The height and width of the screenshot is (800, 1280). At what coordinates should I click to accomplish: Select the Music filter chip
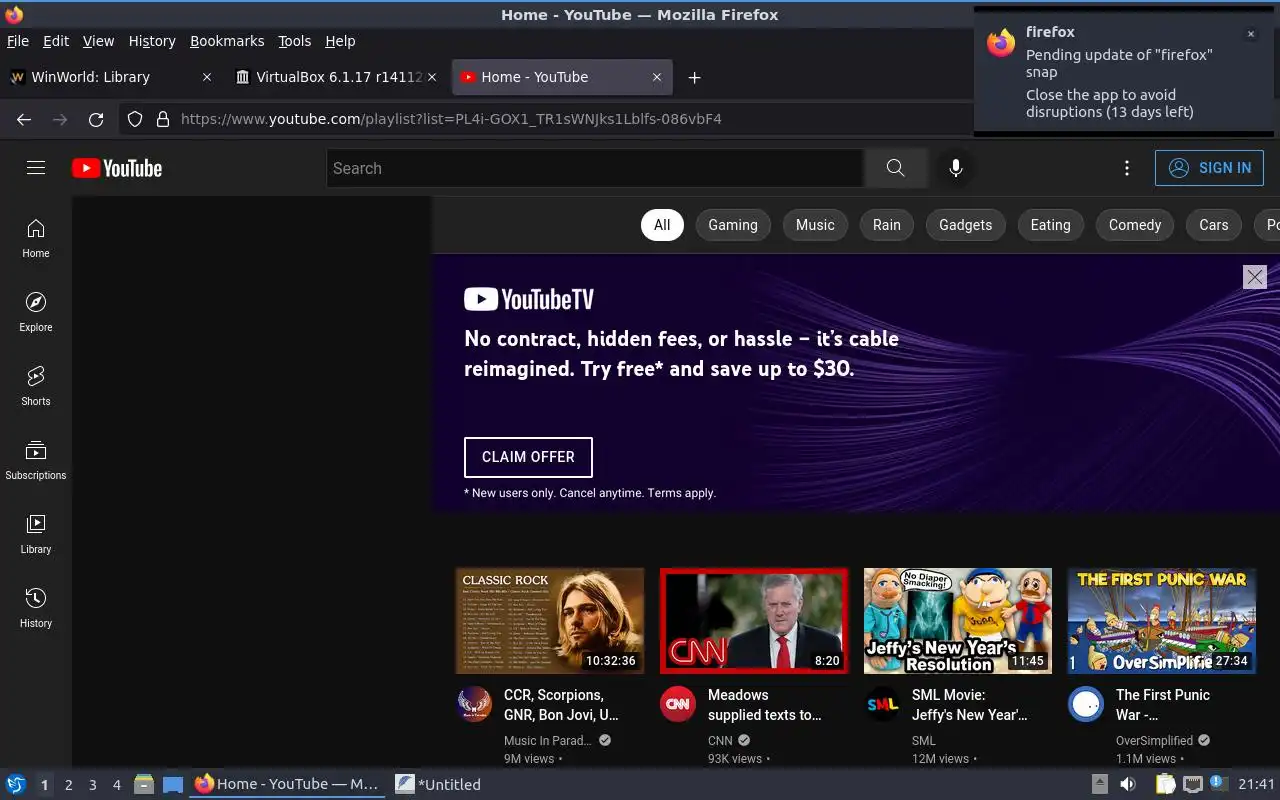click(x=815, y=225)
